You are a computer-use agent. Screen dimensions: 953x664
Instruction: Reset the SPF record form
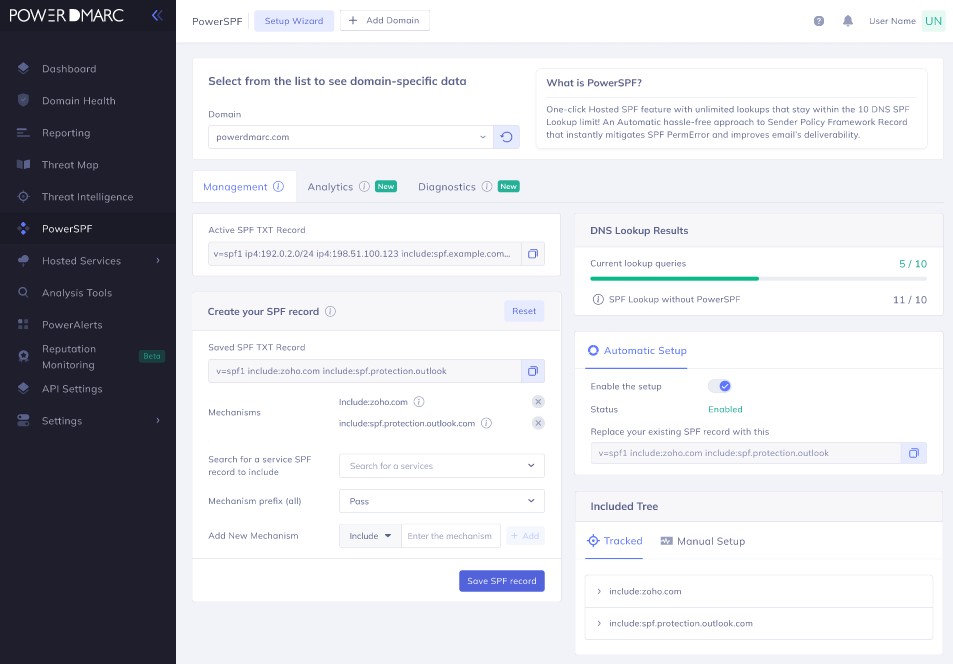[524, 311]
